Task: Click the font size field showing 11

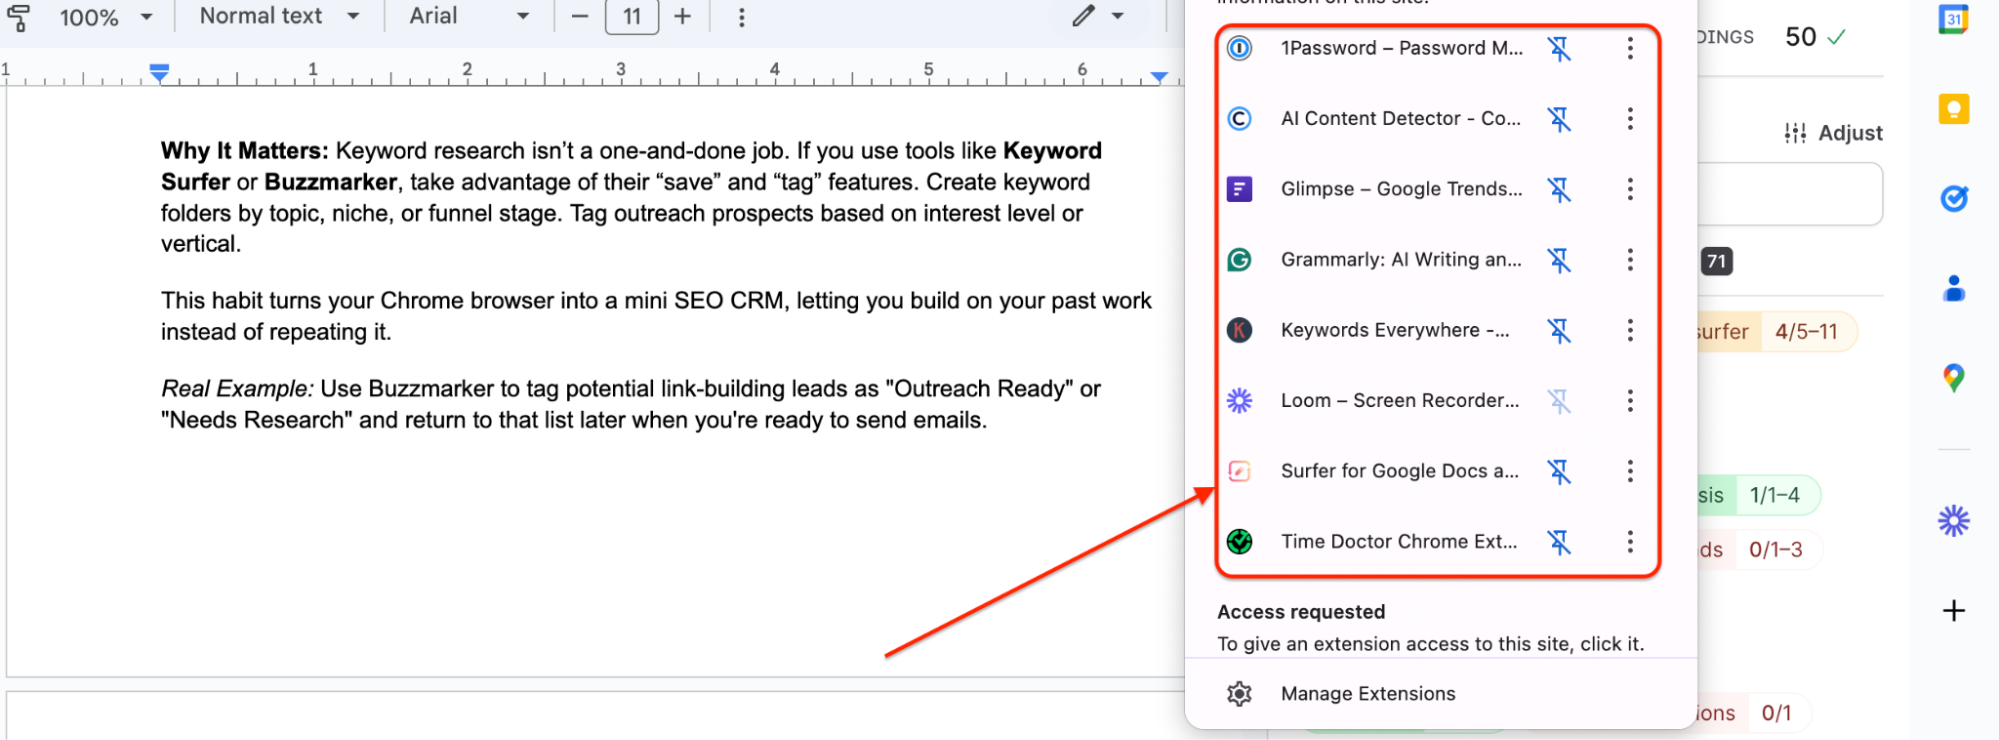Action: click(x=632, y=17)
